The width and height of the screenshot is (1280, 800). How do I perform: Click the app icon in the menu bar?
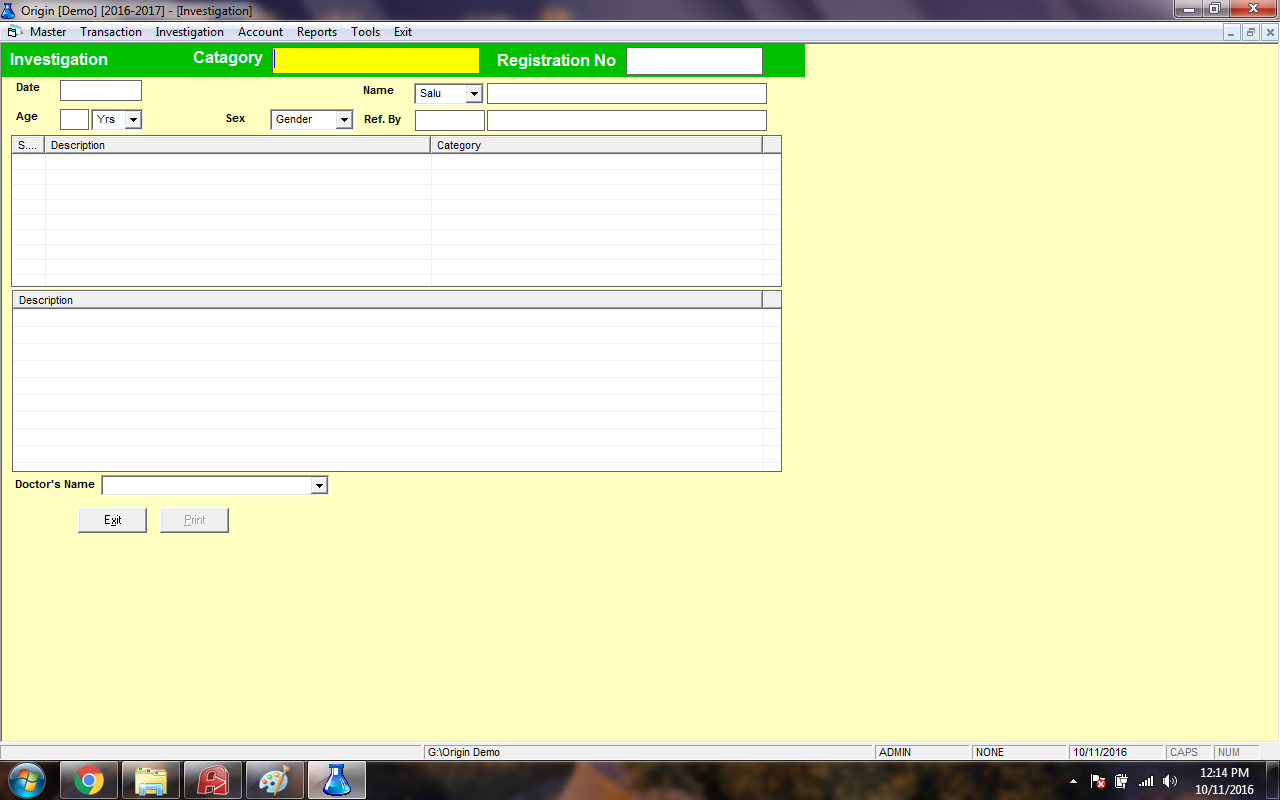pos(15,32)
